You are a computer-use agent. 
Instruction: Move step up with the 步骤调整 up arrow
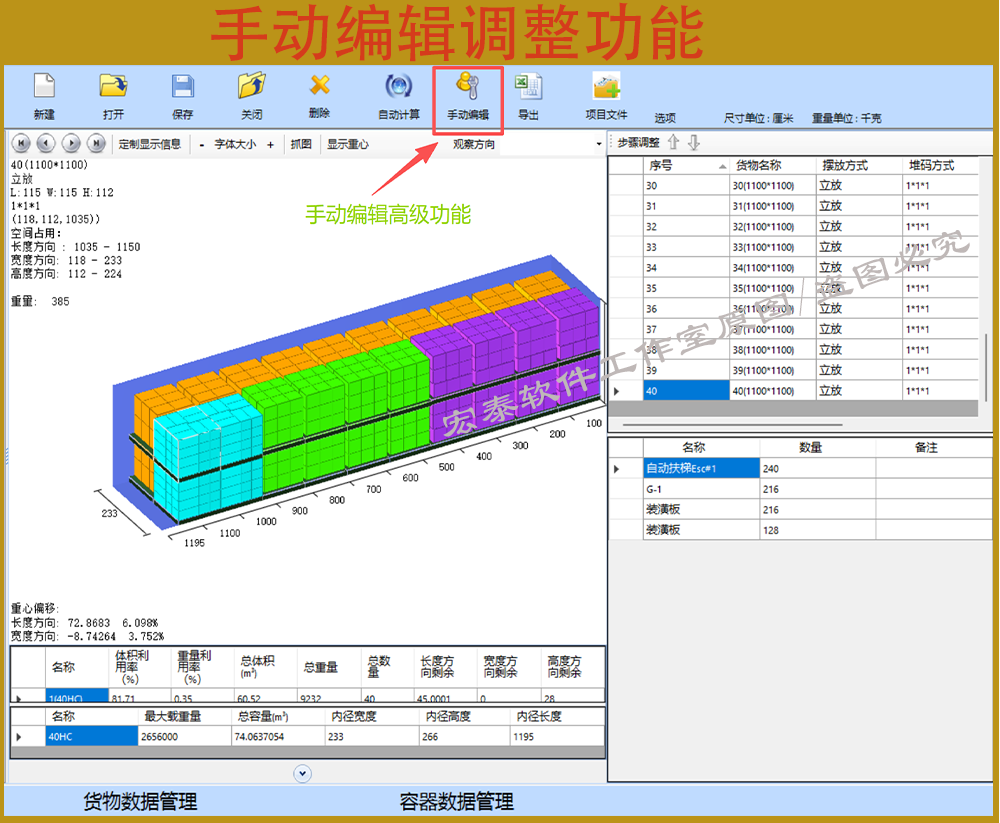(673, 142)
